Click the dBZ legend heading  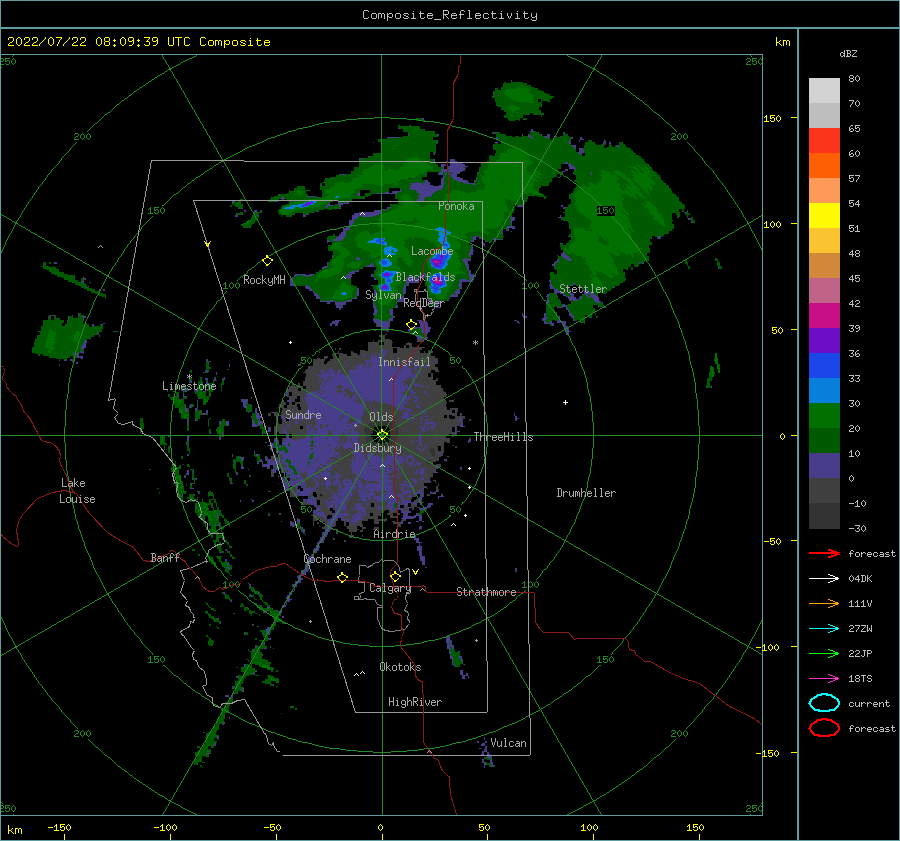pos(848,53)
